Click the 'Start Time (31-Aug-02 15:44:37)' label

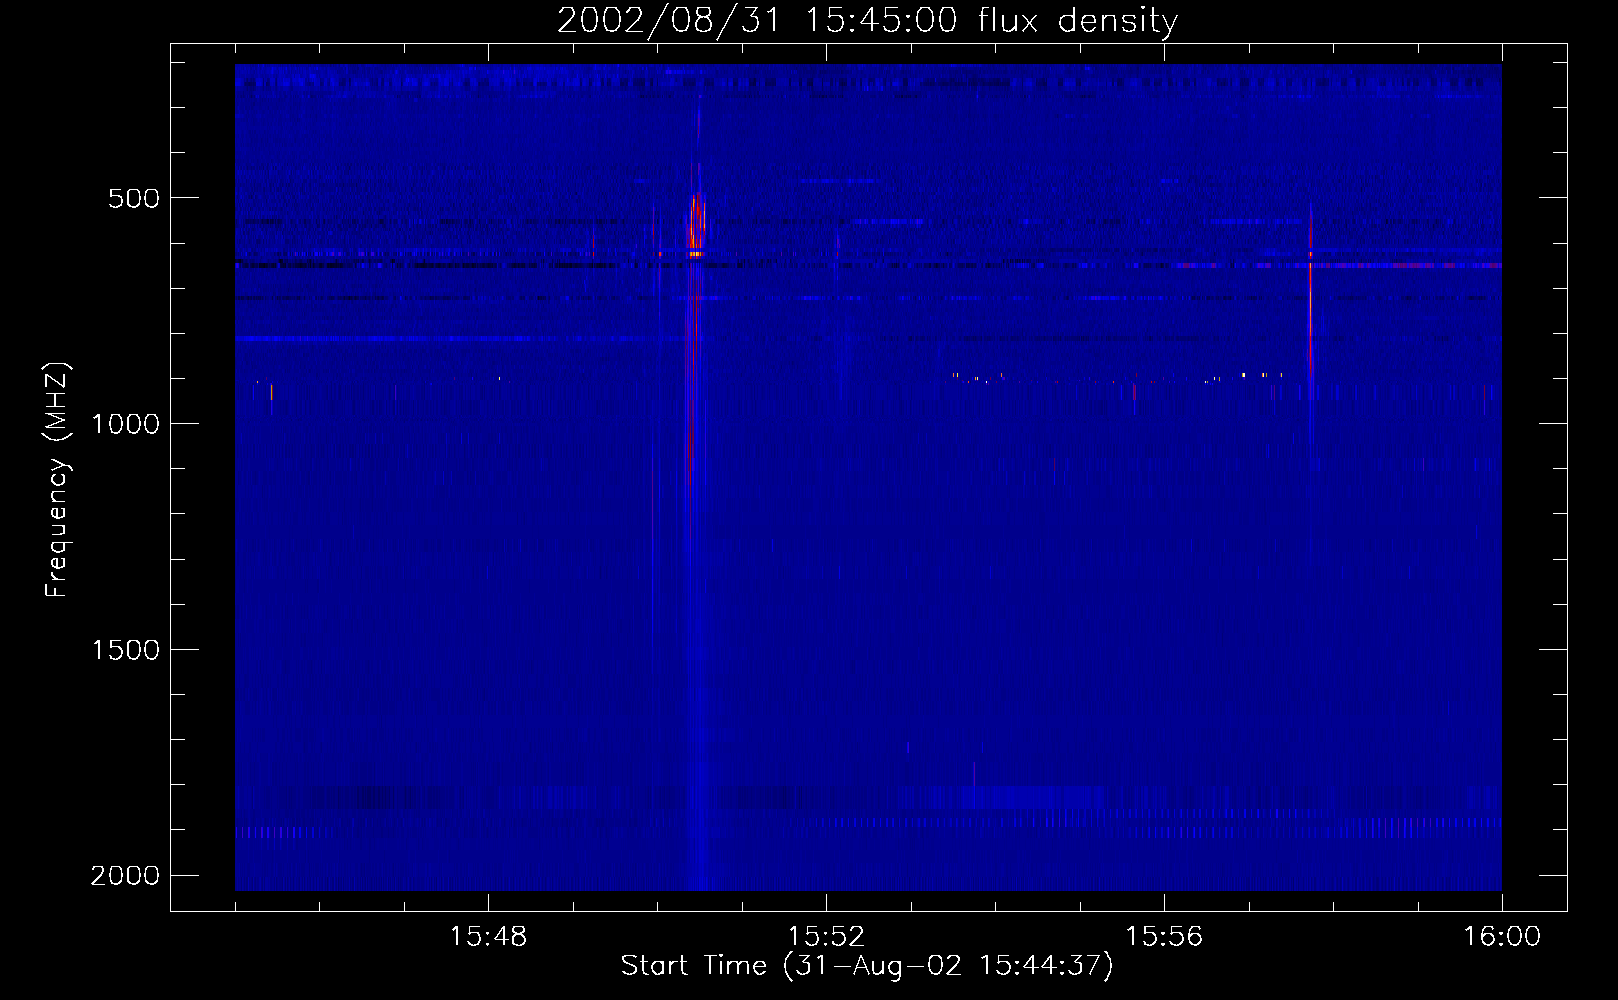point(867,966)
